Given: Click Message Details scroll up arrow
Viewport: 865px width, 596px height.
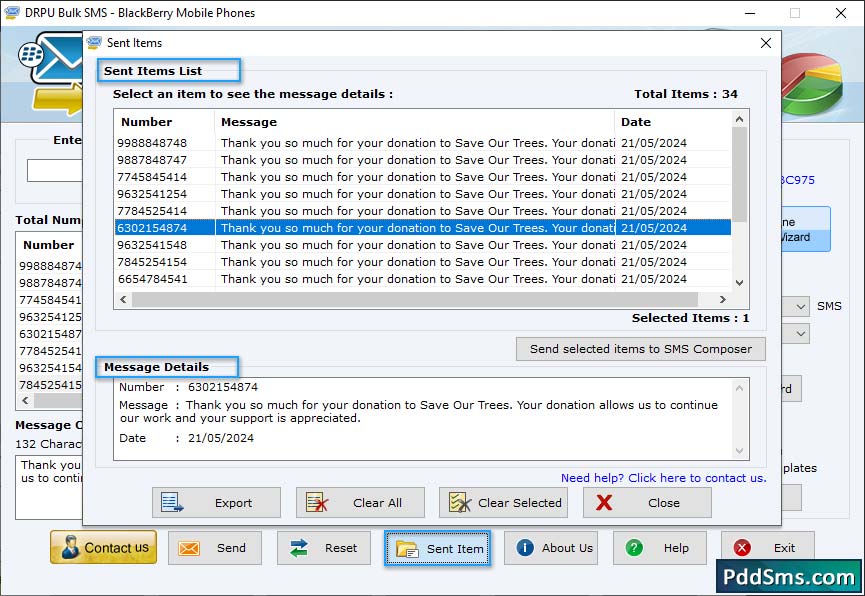Looking at the screenshot, I should 740,388.
